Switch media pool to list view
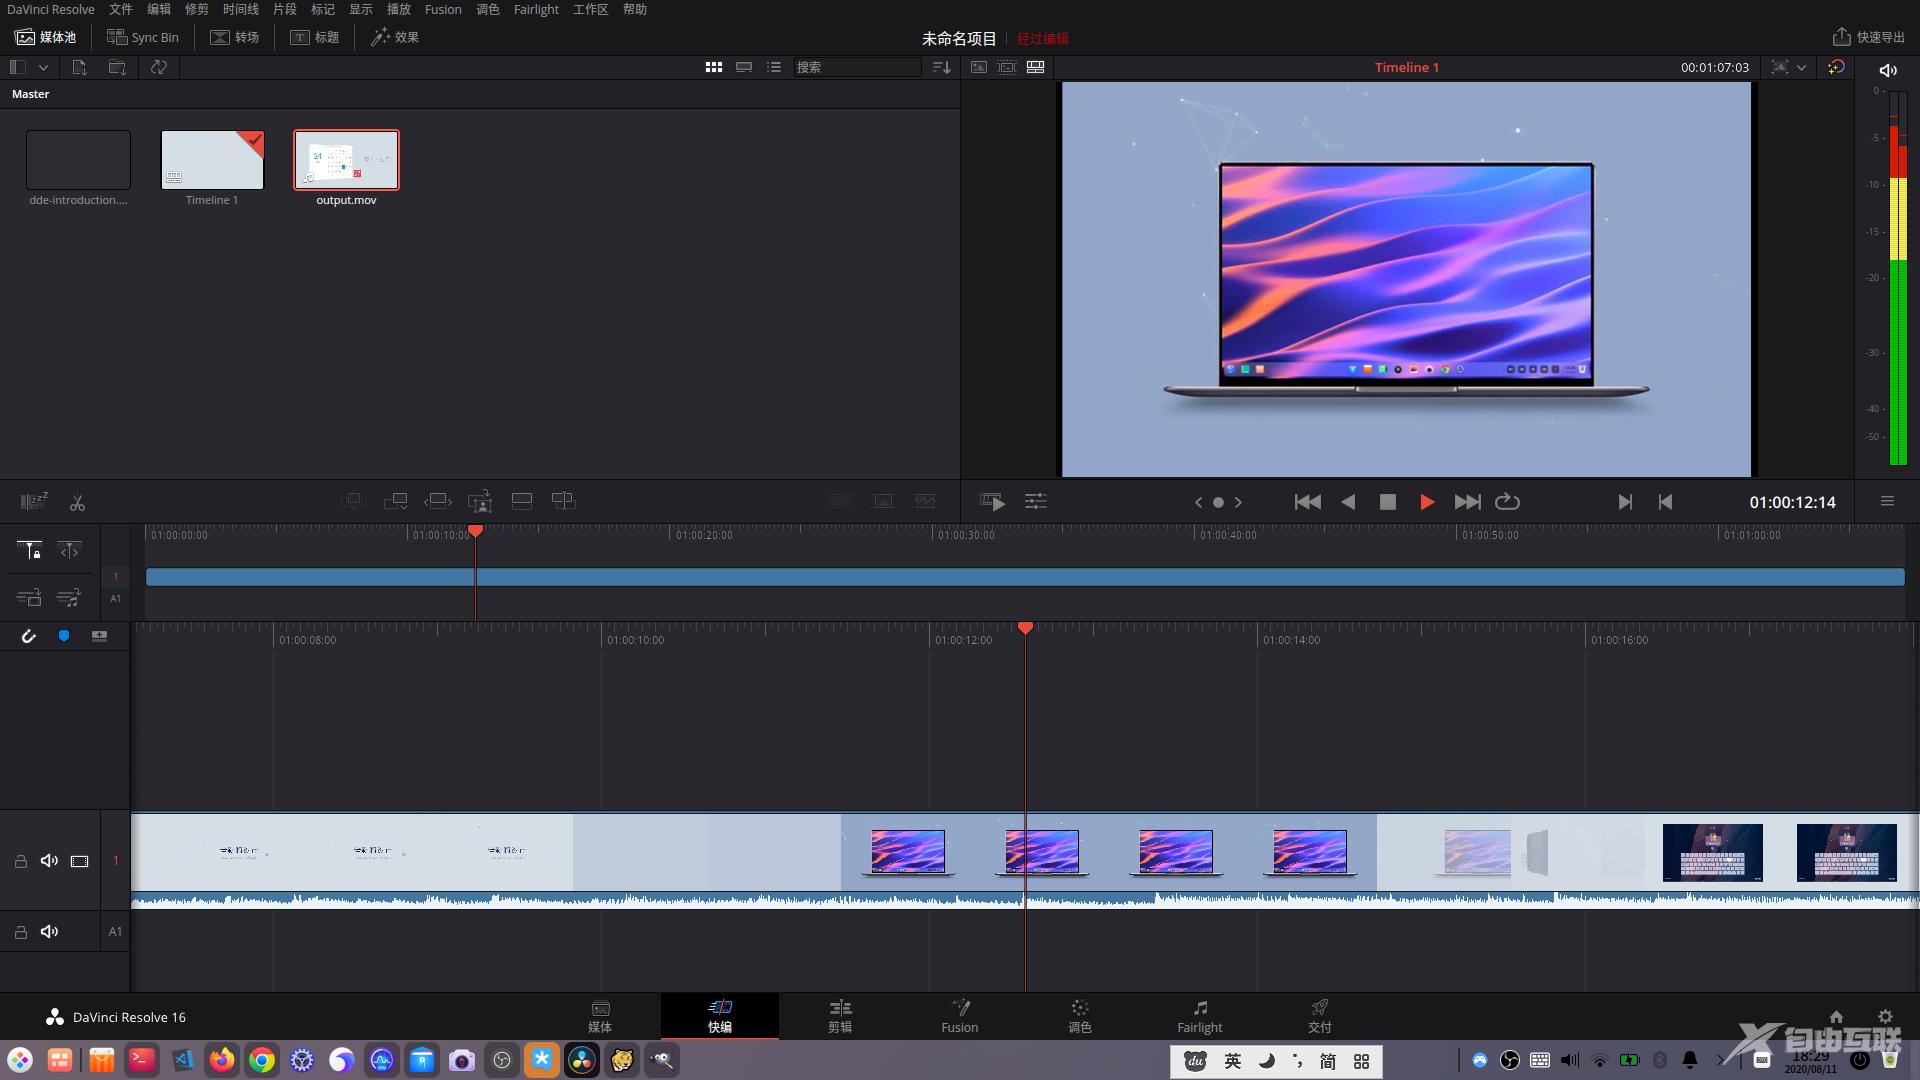 pyautogui.click(x=774, y=67)
